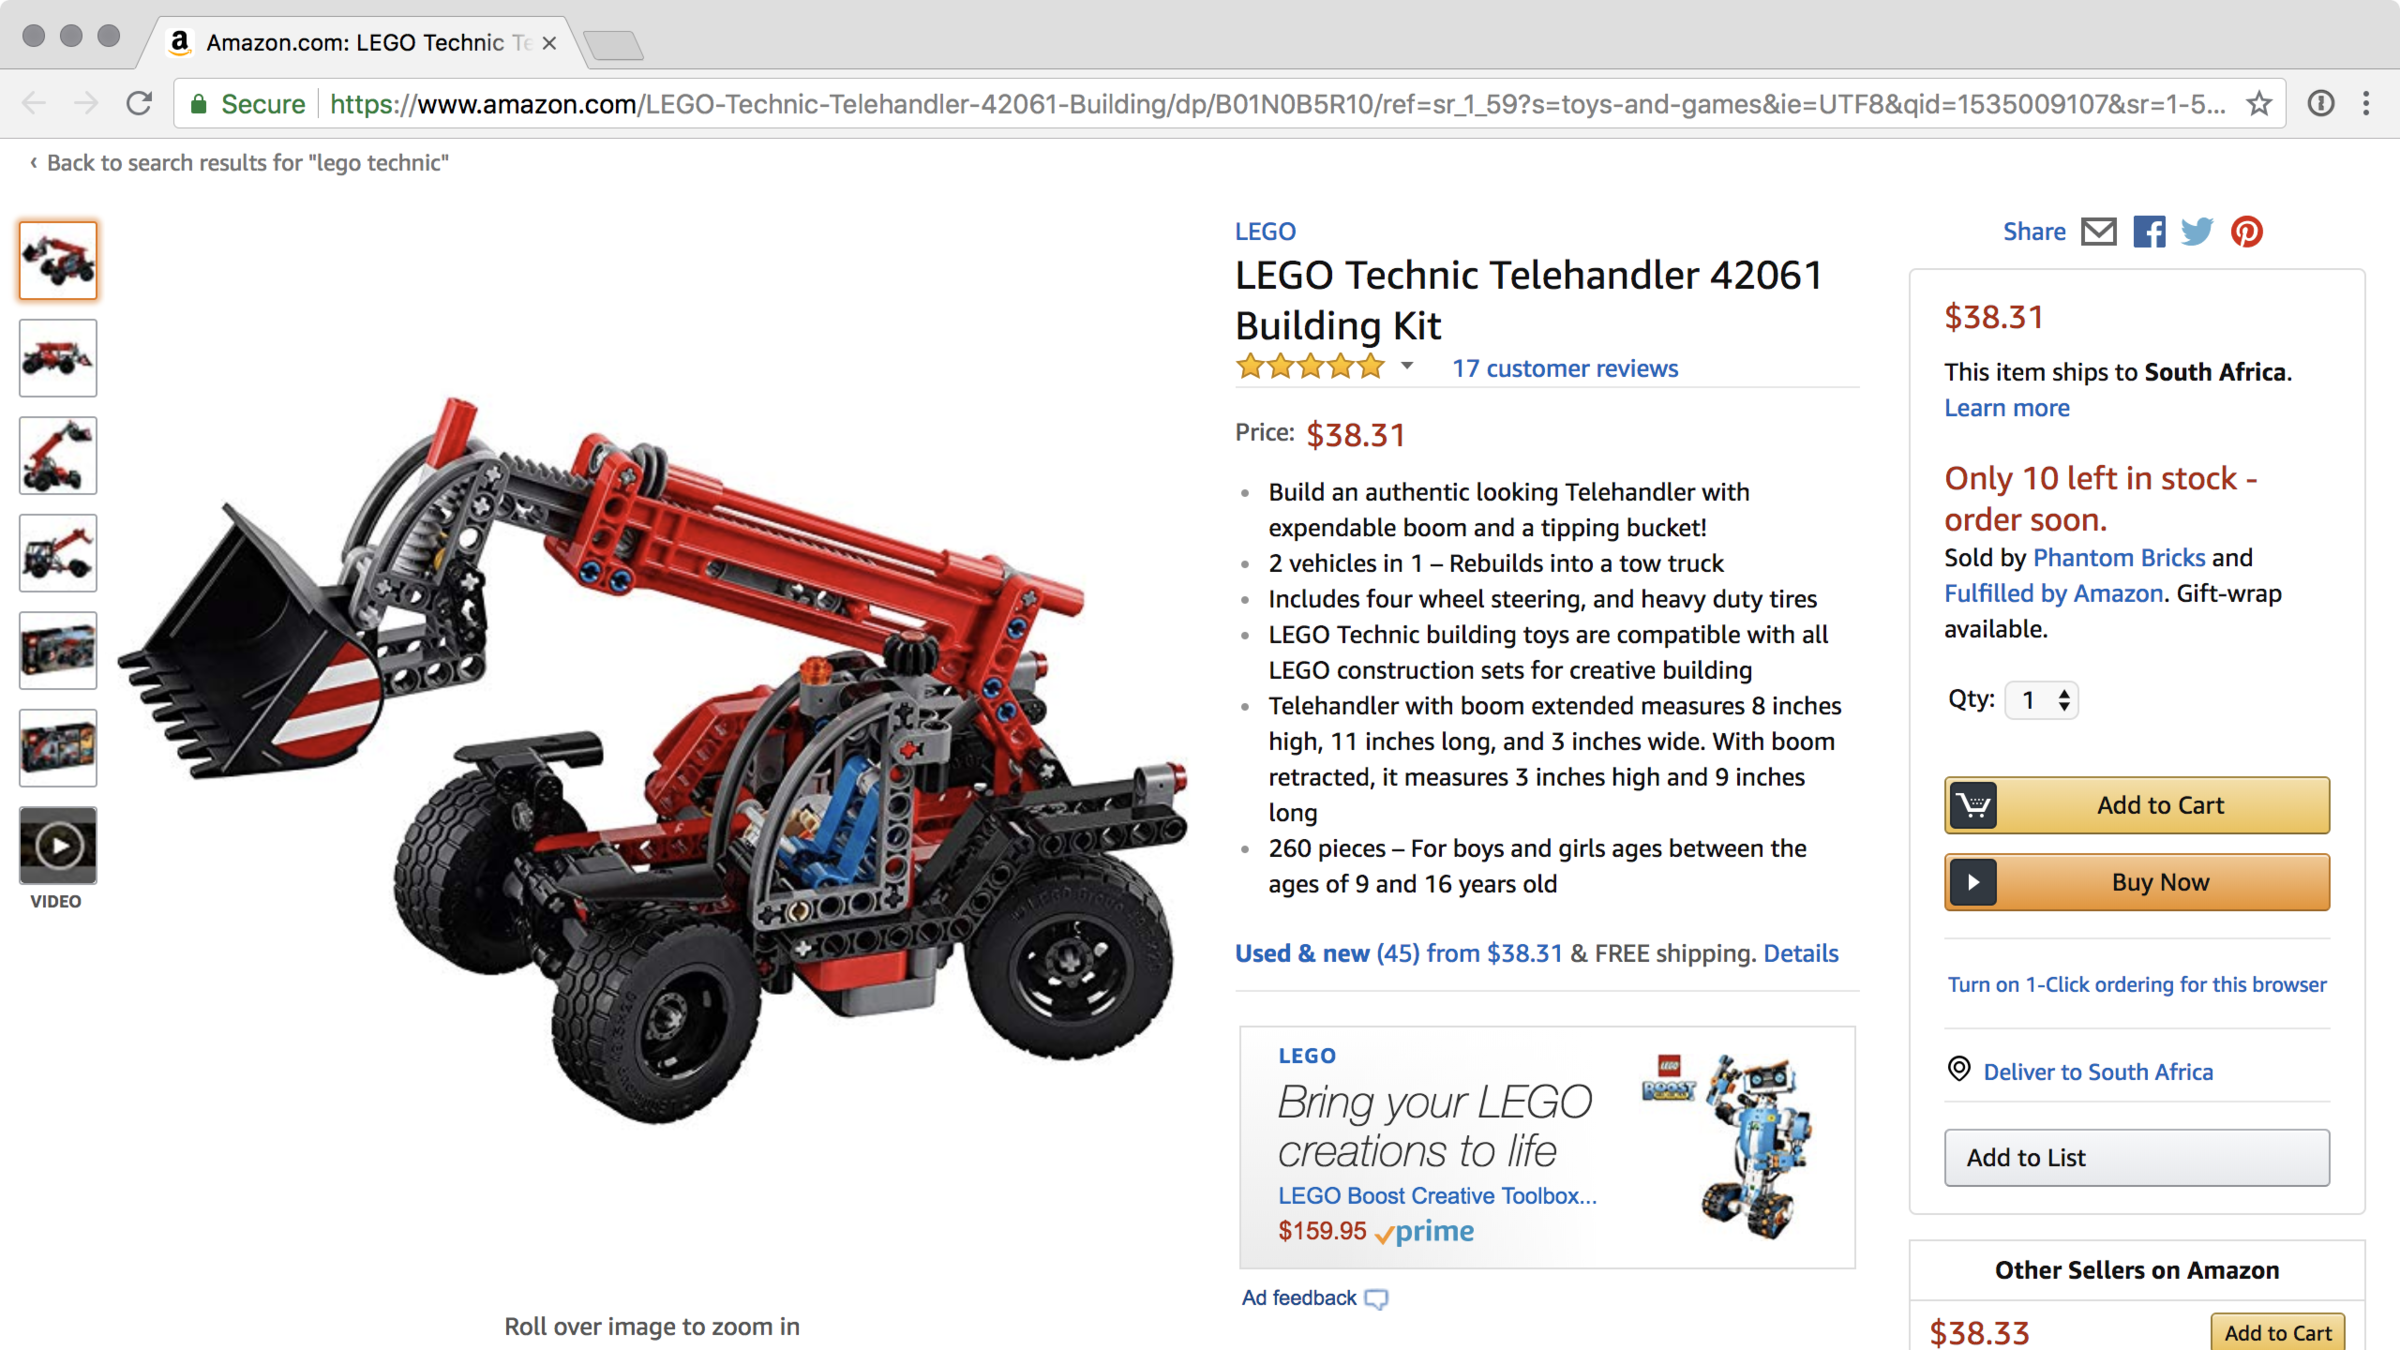Open the Qty quantity dropdown
2400x1350 pixels.
(x=2041, y=700)
